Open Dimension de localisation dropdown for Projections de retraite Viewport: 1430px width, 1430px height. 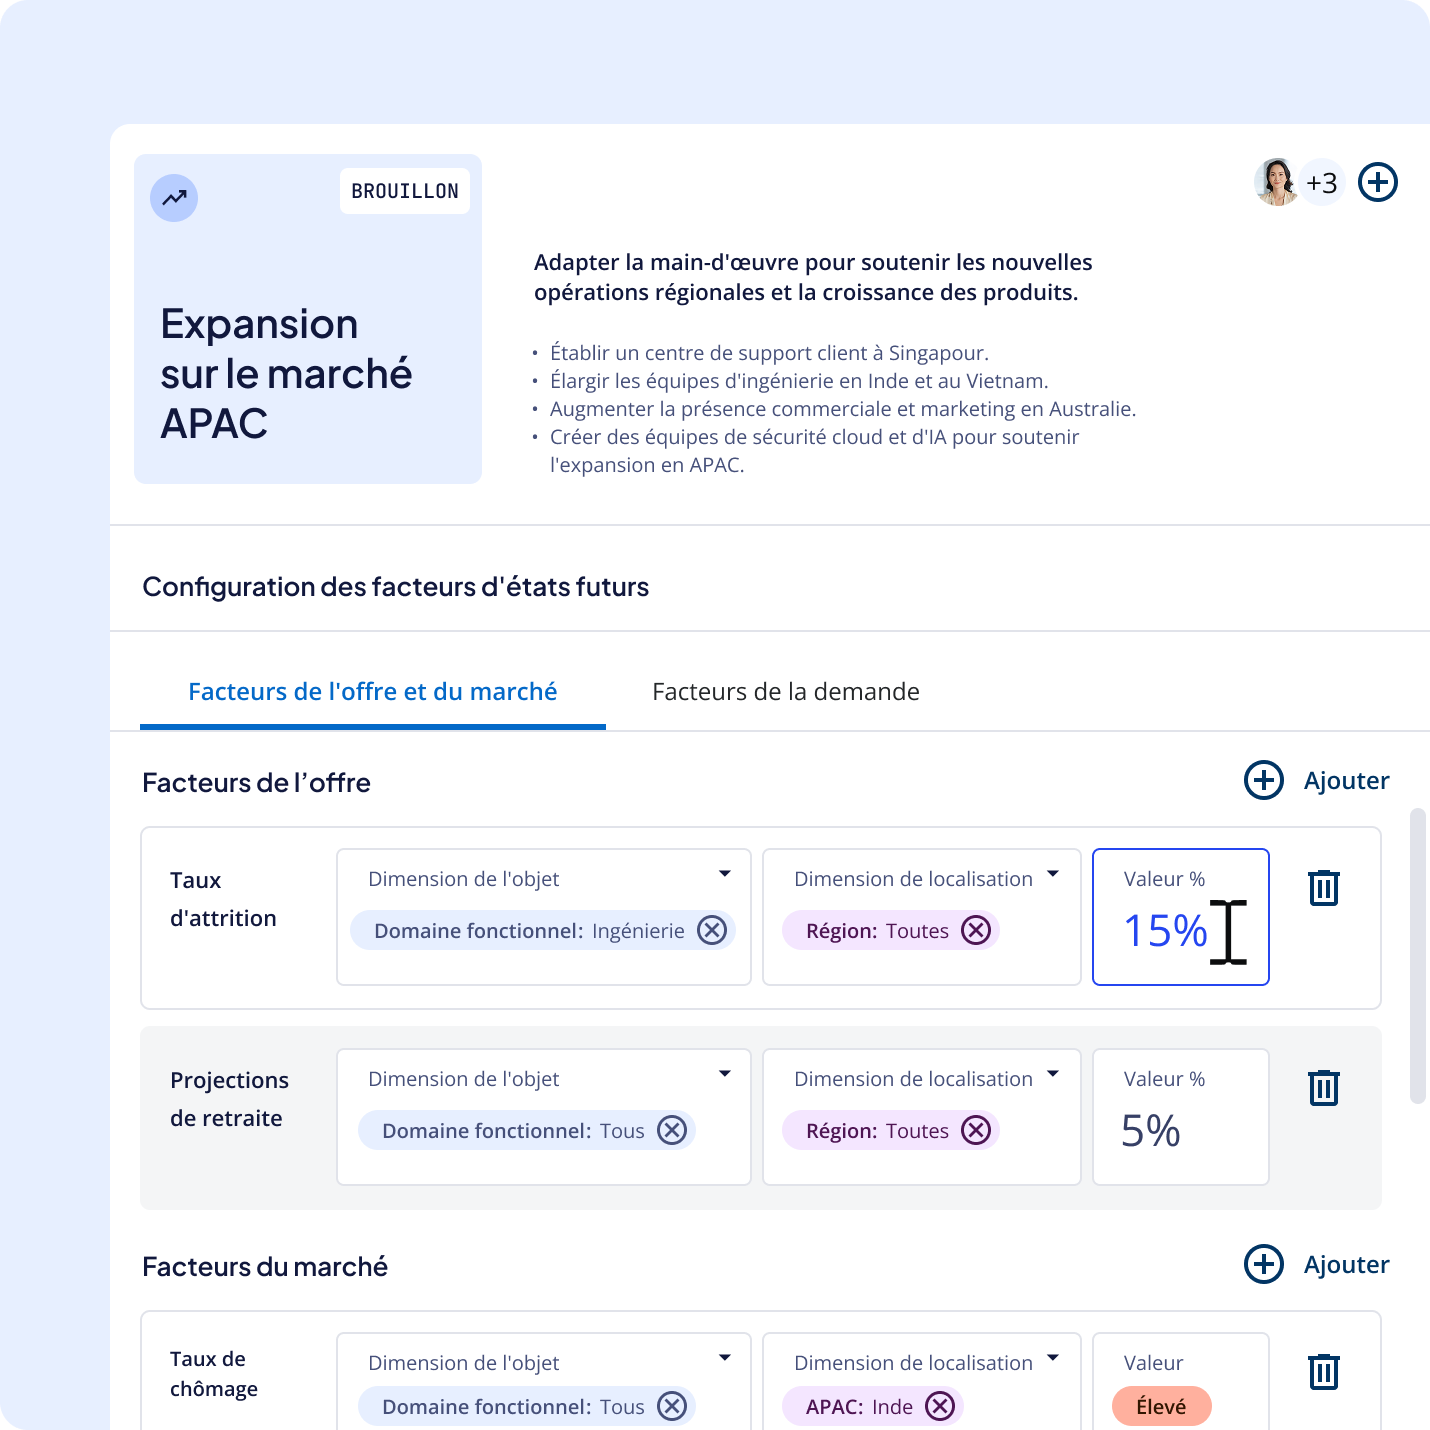(1053, 1075)
